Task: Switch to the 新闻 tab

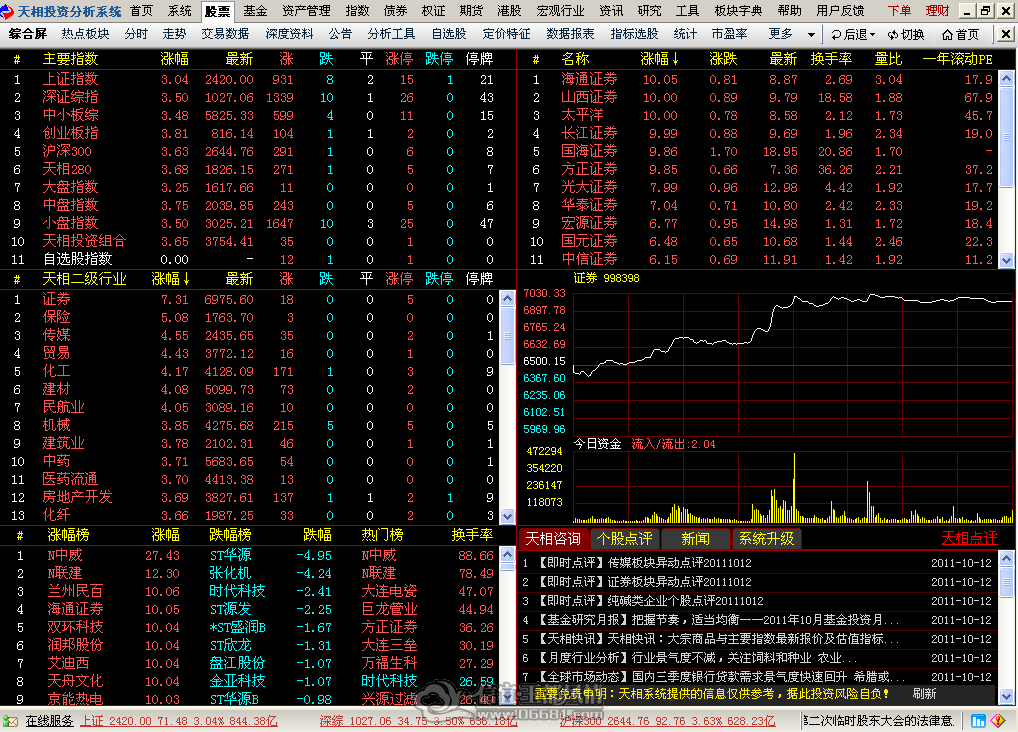Action: coord(695,539)
